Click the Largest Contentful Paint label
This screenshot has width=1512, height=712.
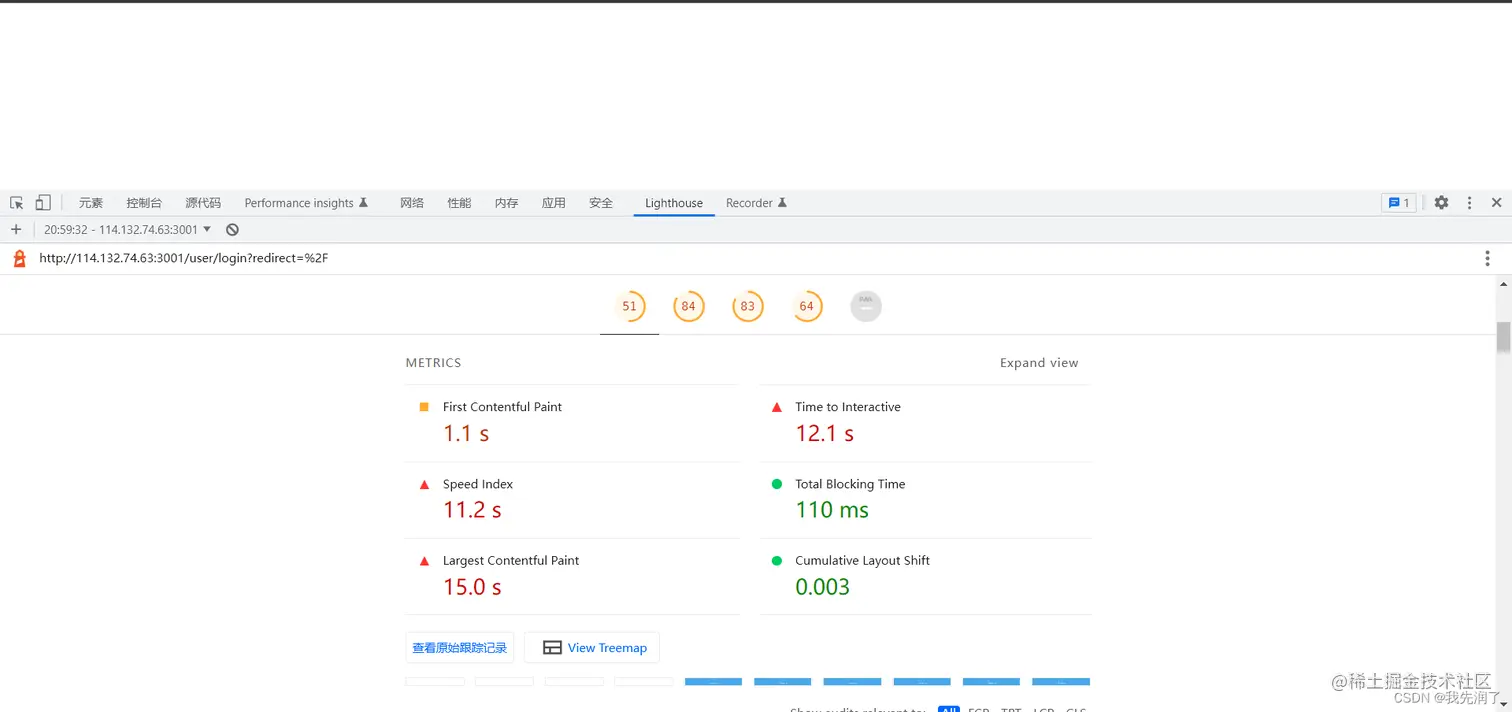pyautogui.click(x=511, y=561)
